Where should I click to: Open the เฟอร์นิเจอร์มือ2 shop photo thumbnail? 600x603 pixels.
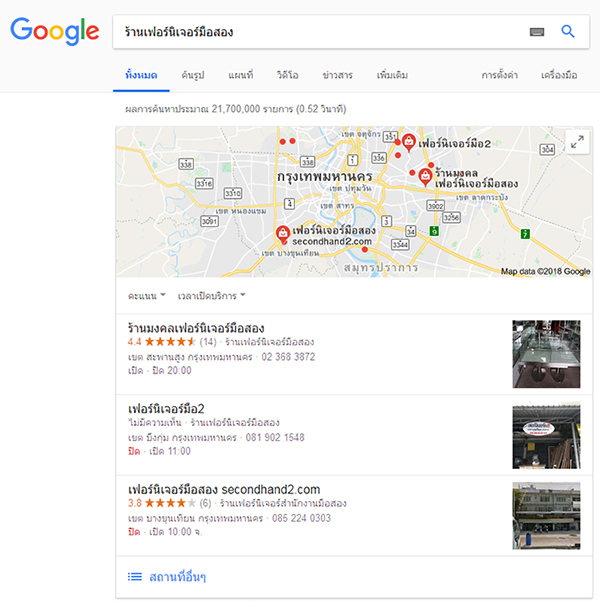[546, 435]
